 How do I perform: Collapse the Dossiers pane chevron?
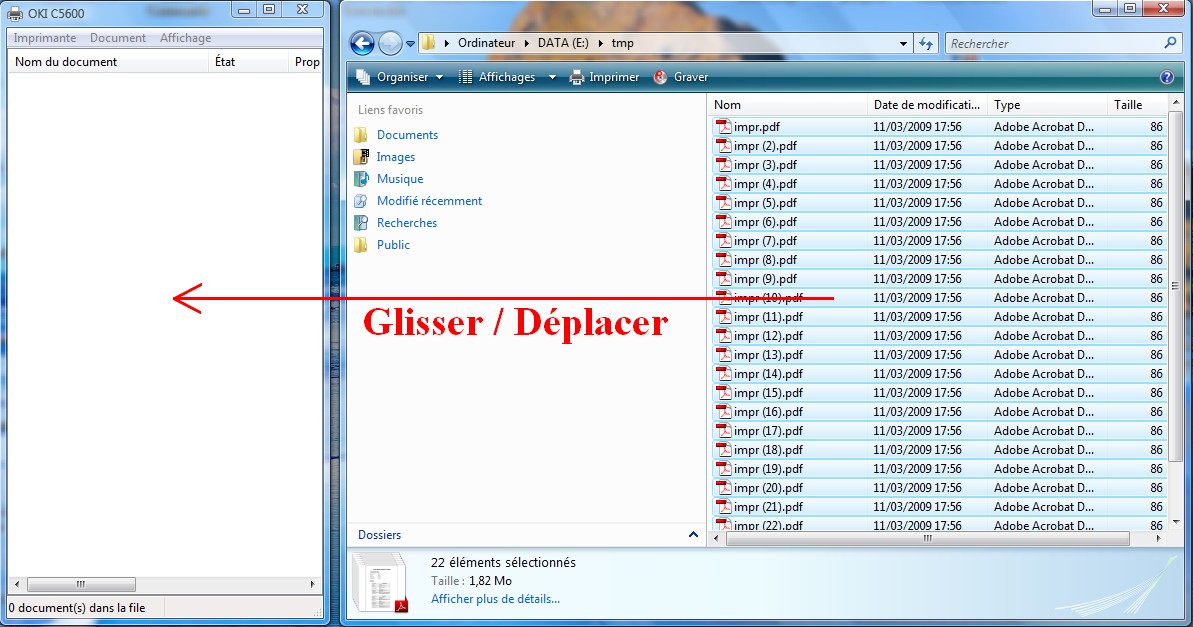(693, 535)
